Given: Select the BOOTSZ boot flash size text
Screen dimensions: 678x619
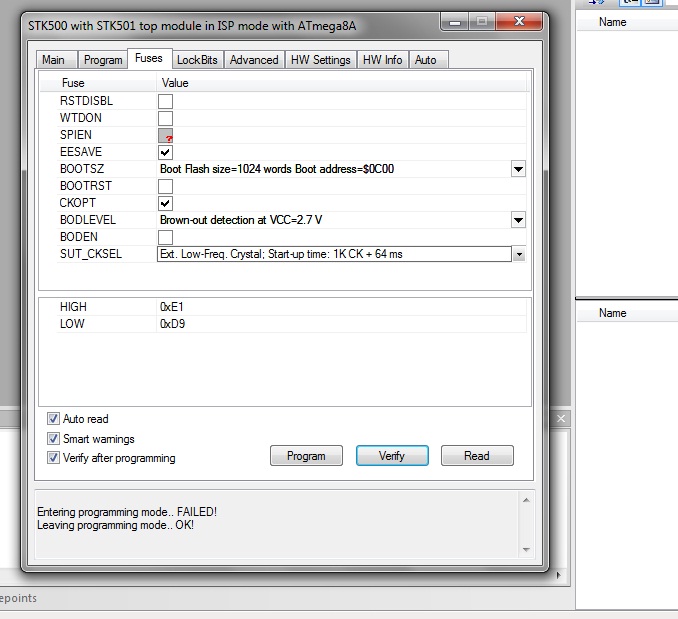Looking at the screenshot, I should [x=277, y=169].
